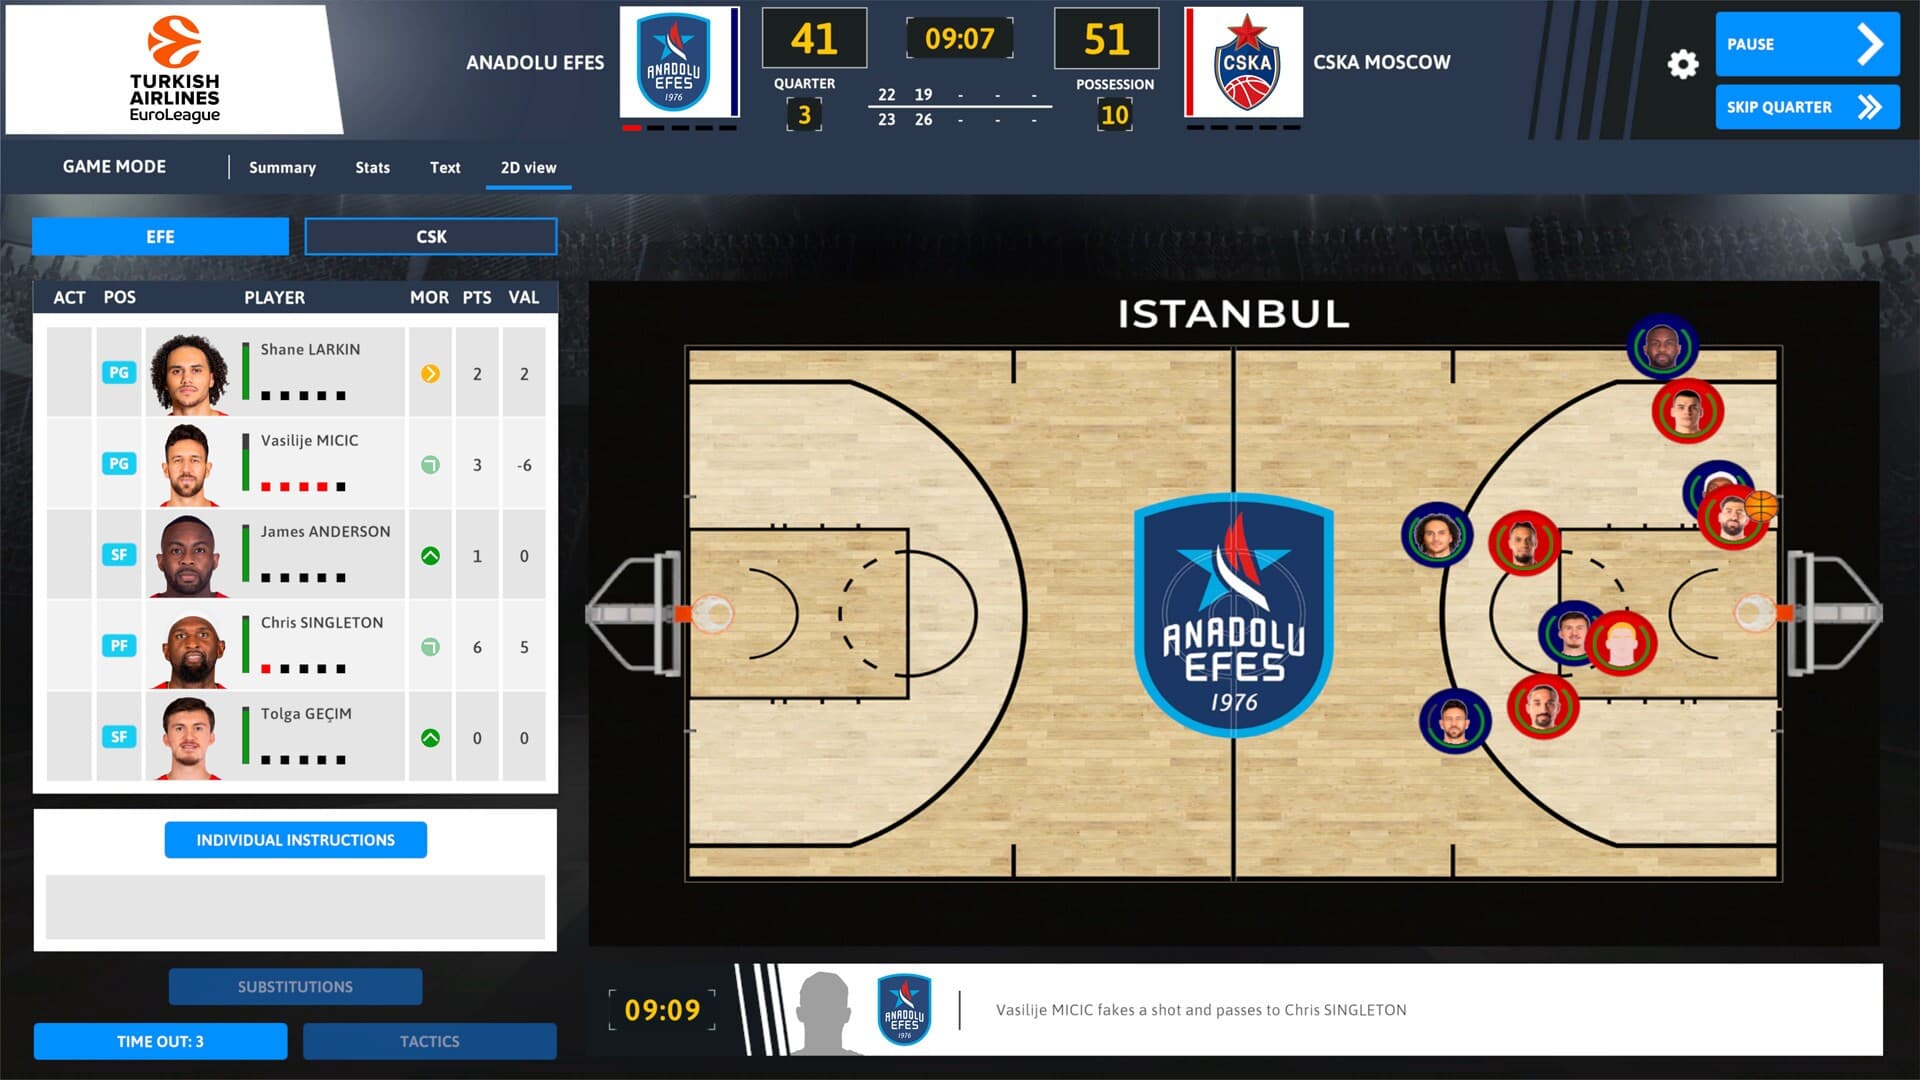Skip to the next quarter

coord(1806,107)
